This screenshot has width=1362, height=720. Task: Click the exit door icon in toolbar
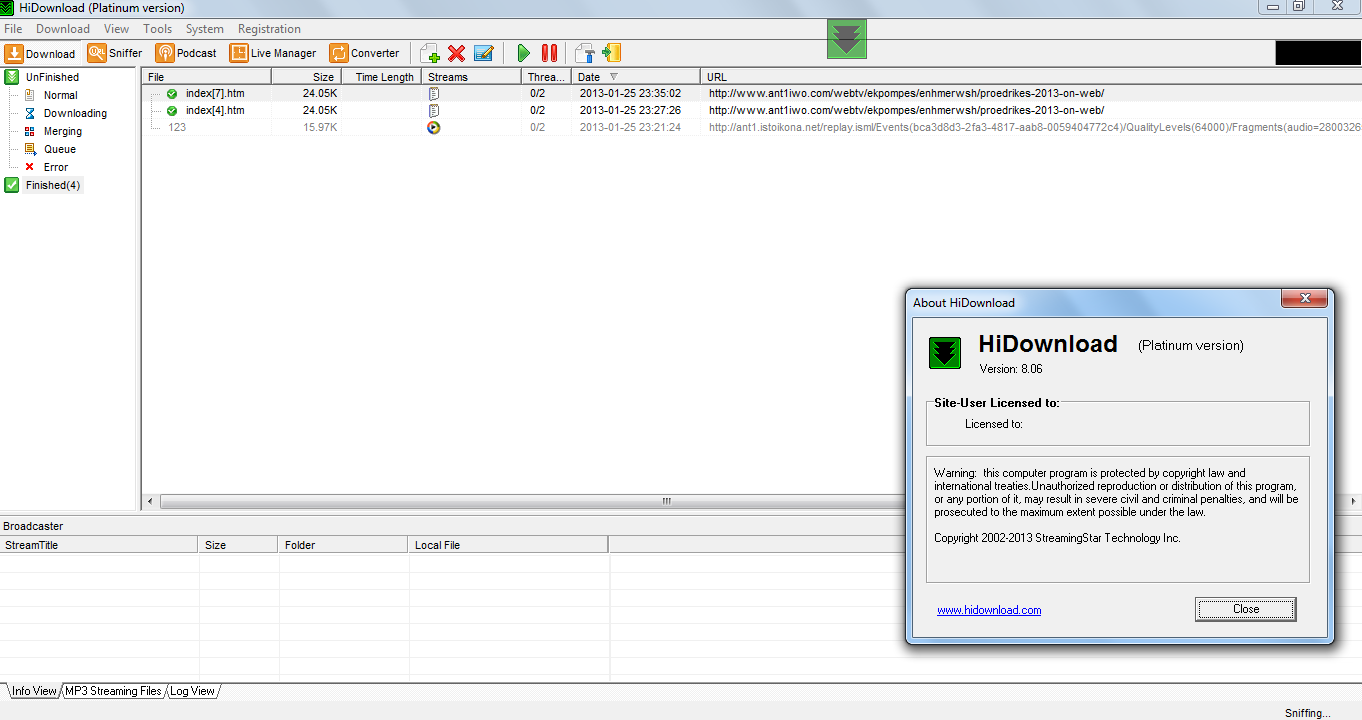(612, 53)
